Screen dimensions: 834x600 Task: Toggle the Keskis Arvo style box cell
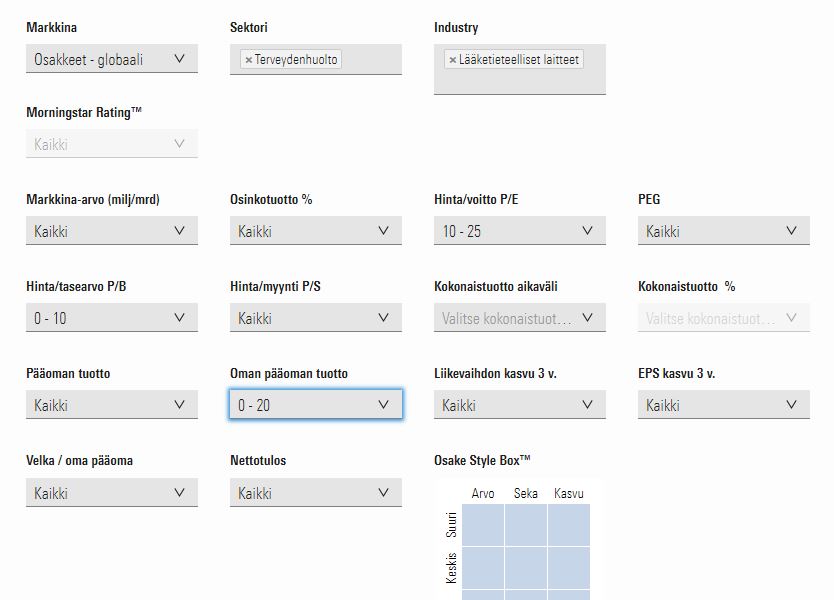483,568
